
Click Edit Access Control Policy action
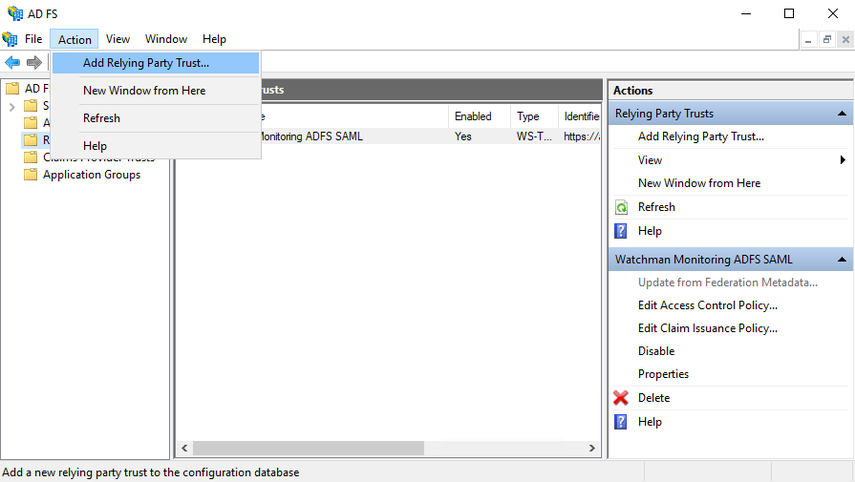click(708, 305)
